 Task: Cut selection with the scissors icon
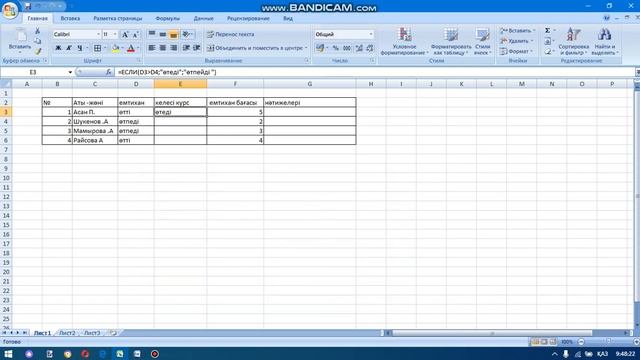tap(38, 31)
